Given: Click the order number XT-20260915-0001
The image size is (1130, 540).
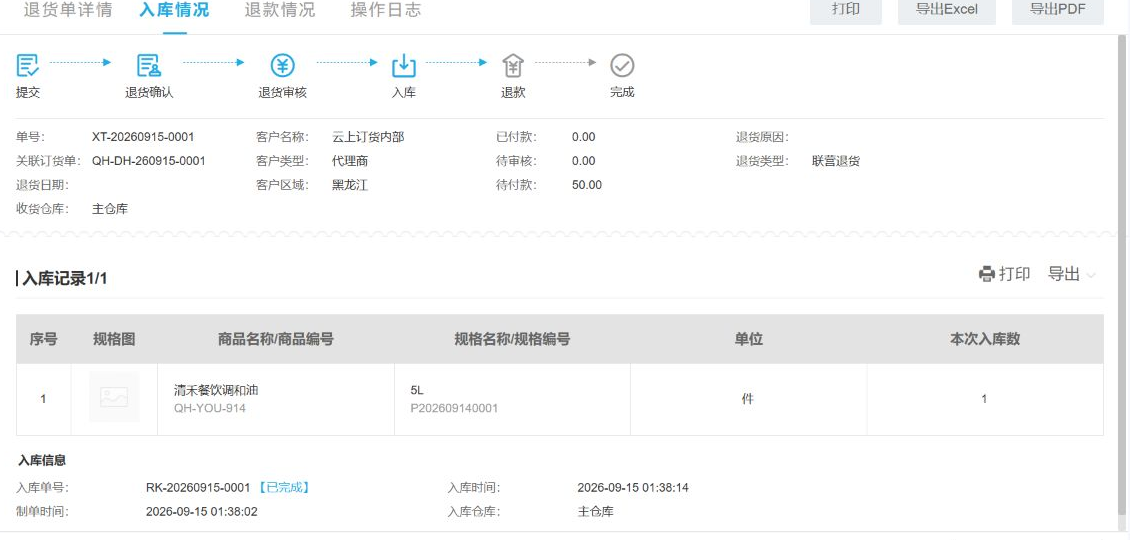Looking at the screenshot, I should 143,137.
